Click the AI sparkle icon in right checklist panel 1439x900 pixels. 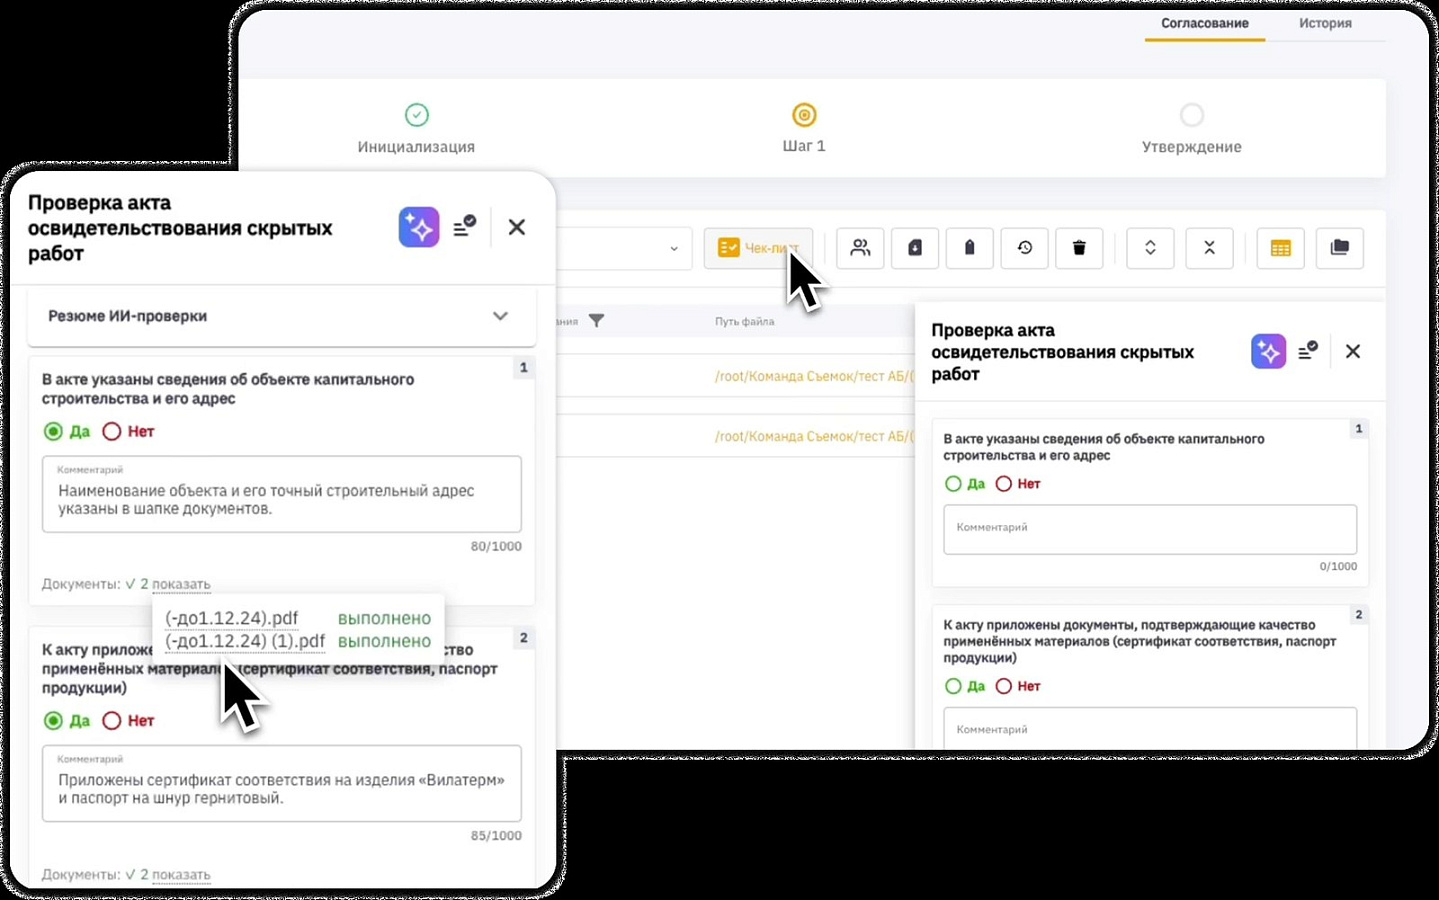click(x=1268, y=351)
